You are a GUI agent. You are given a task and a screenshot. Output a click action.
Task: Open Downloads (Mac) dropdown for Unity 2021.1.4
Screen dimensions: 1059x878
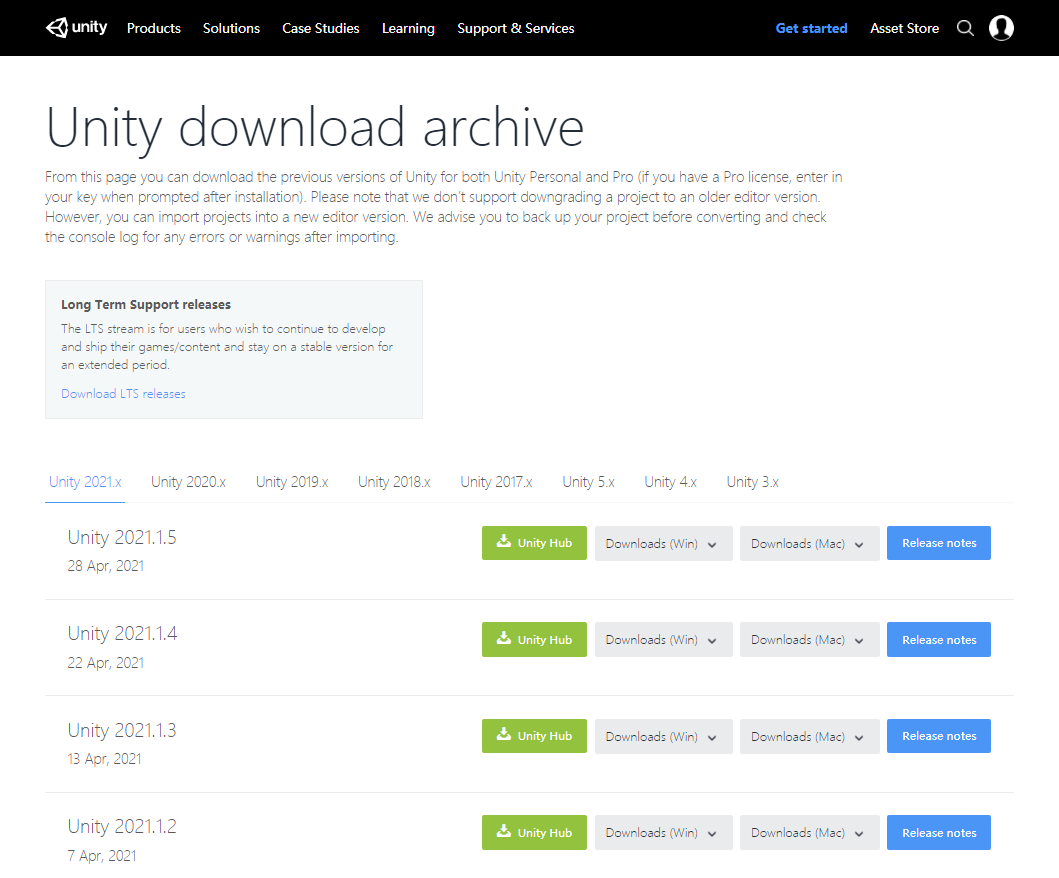(809, 639)
